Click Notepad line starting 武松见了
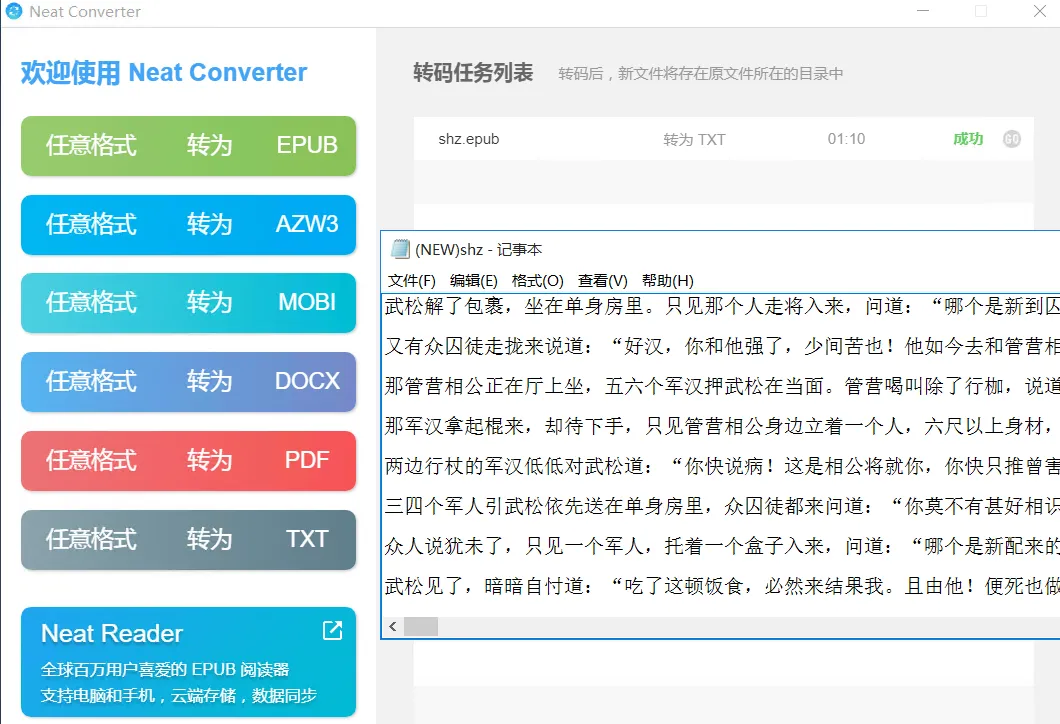 tap(721, 585)
